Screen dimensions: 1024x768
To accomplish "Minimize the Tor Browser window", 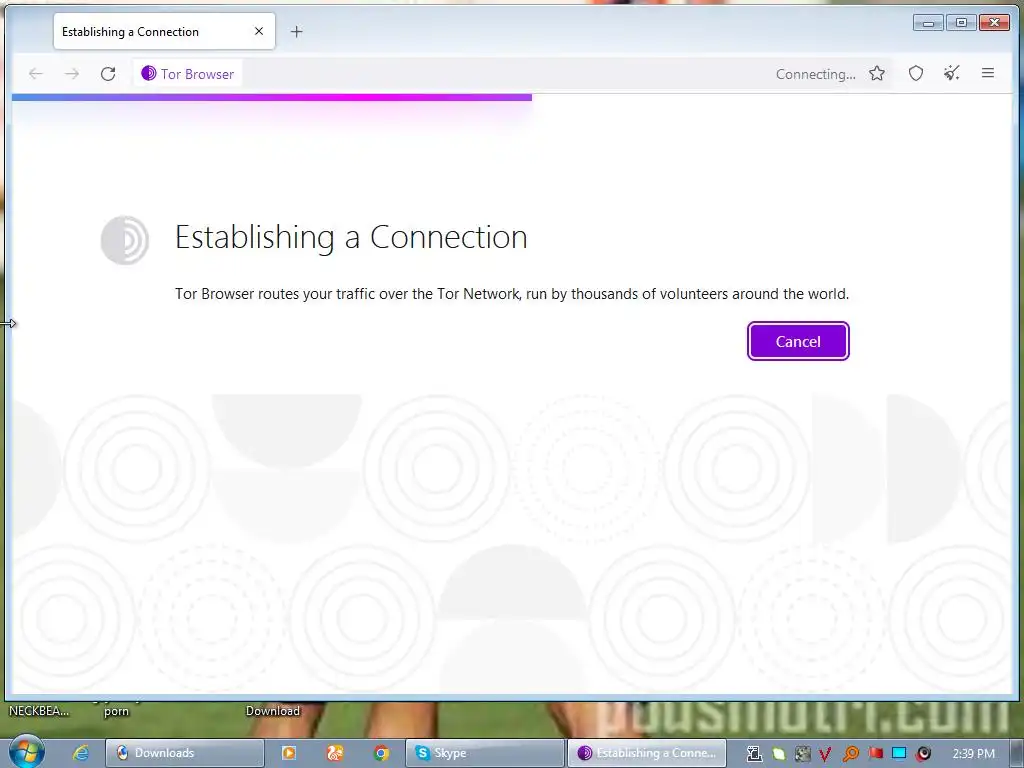I will click(928, 23).
